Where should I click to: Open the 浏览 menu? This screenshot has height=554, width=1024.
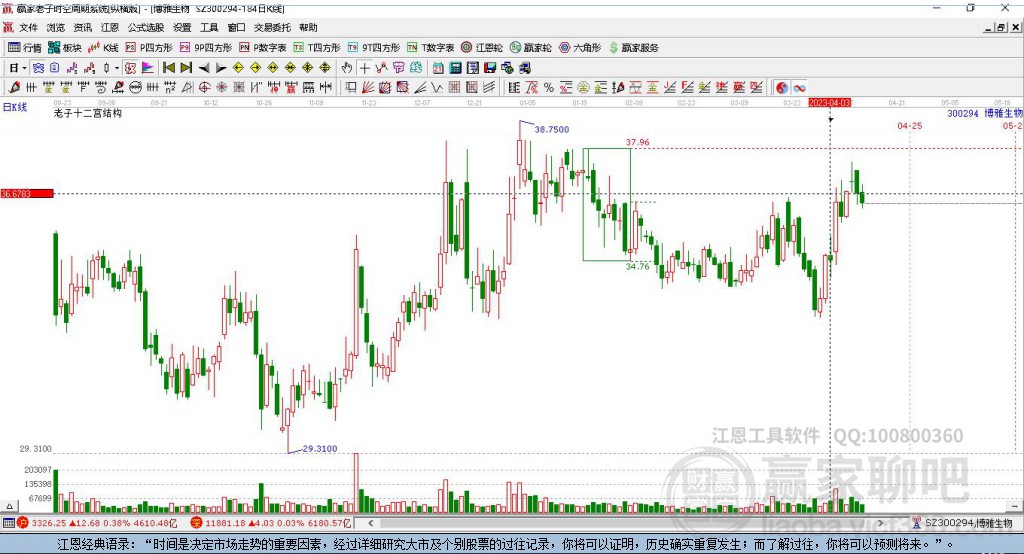point(56,27)
